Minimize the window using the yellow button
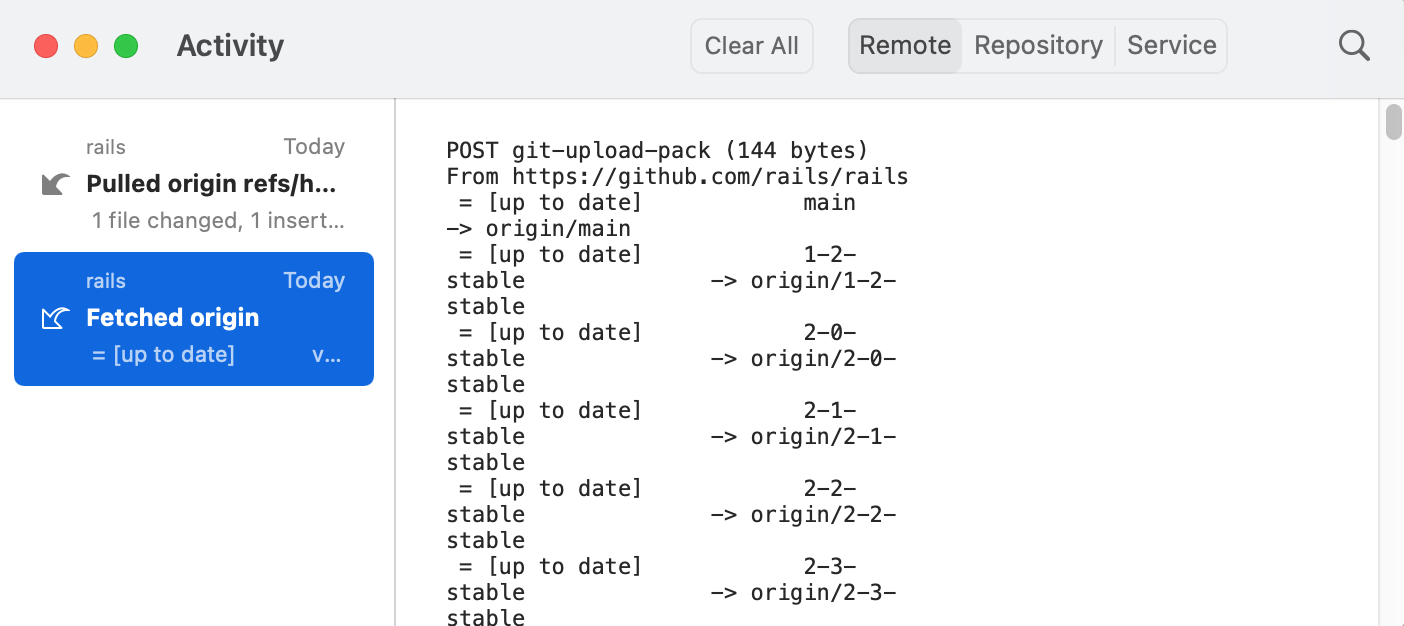Image resolution: width=1404 pixels, height=626 pixels. [x=86, y=46]
